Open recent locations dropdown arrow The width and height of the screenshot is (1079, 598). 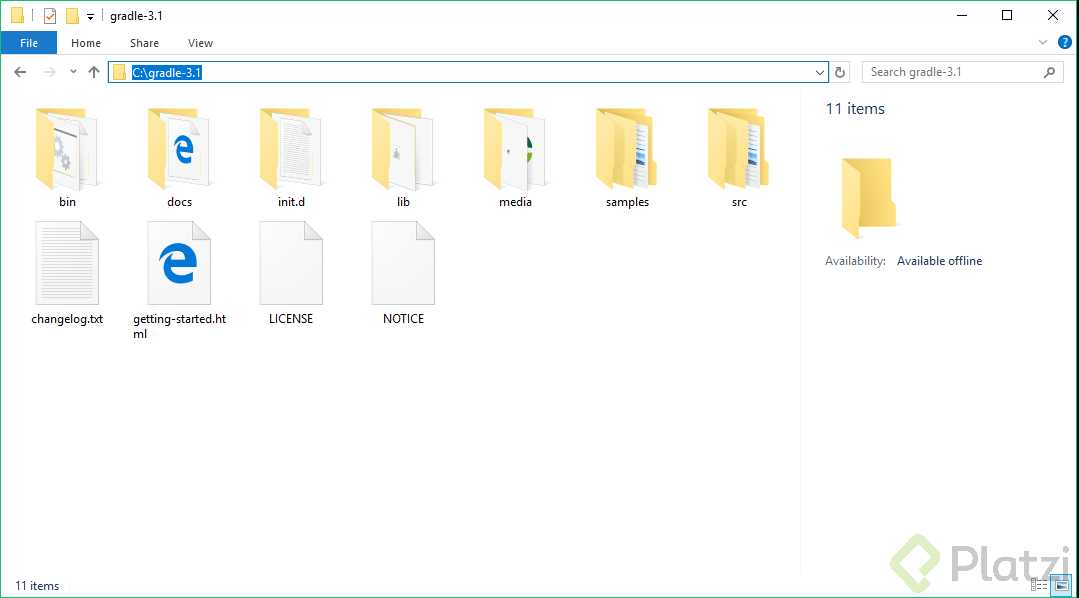[73, 72]
